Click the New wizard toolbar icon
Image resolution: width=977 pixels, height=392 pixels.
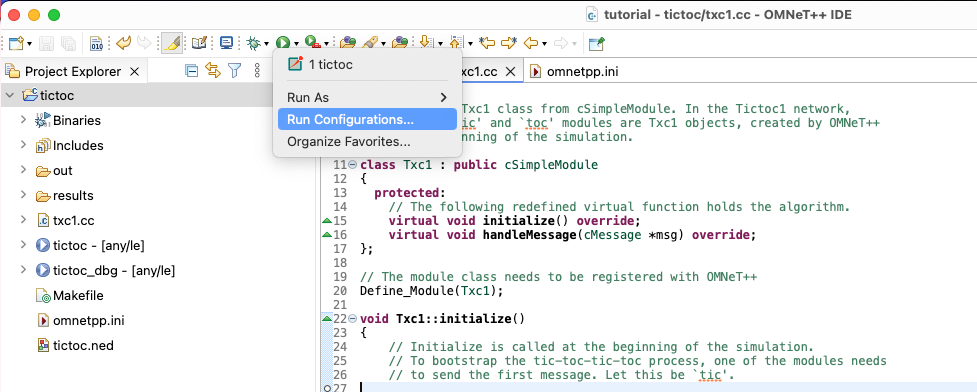[x=16, y=43]
